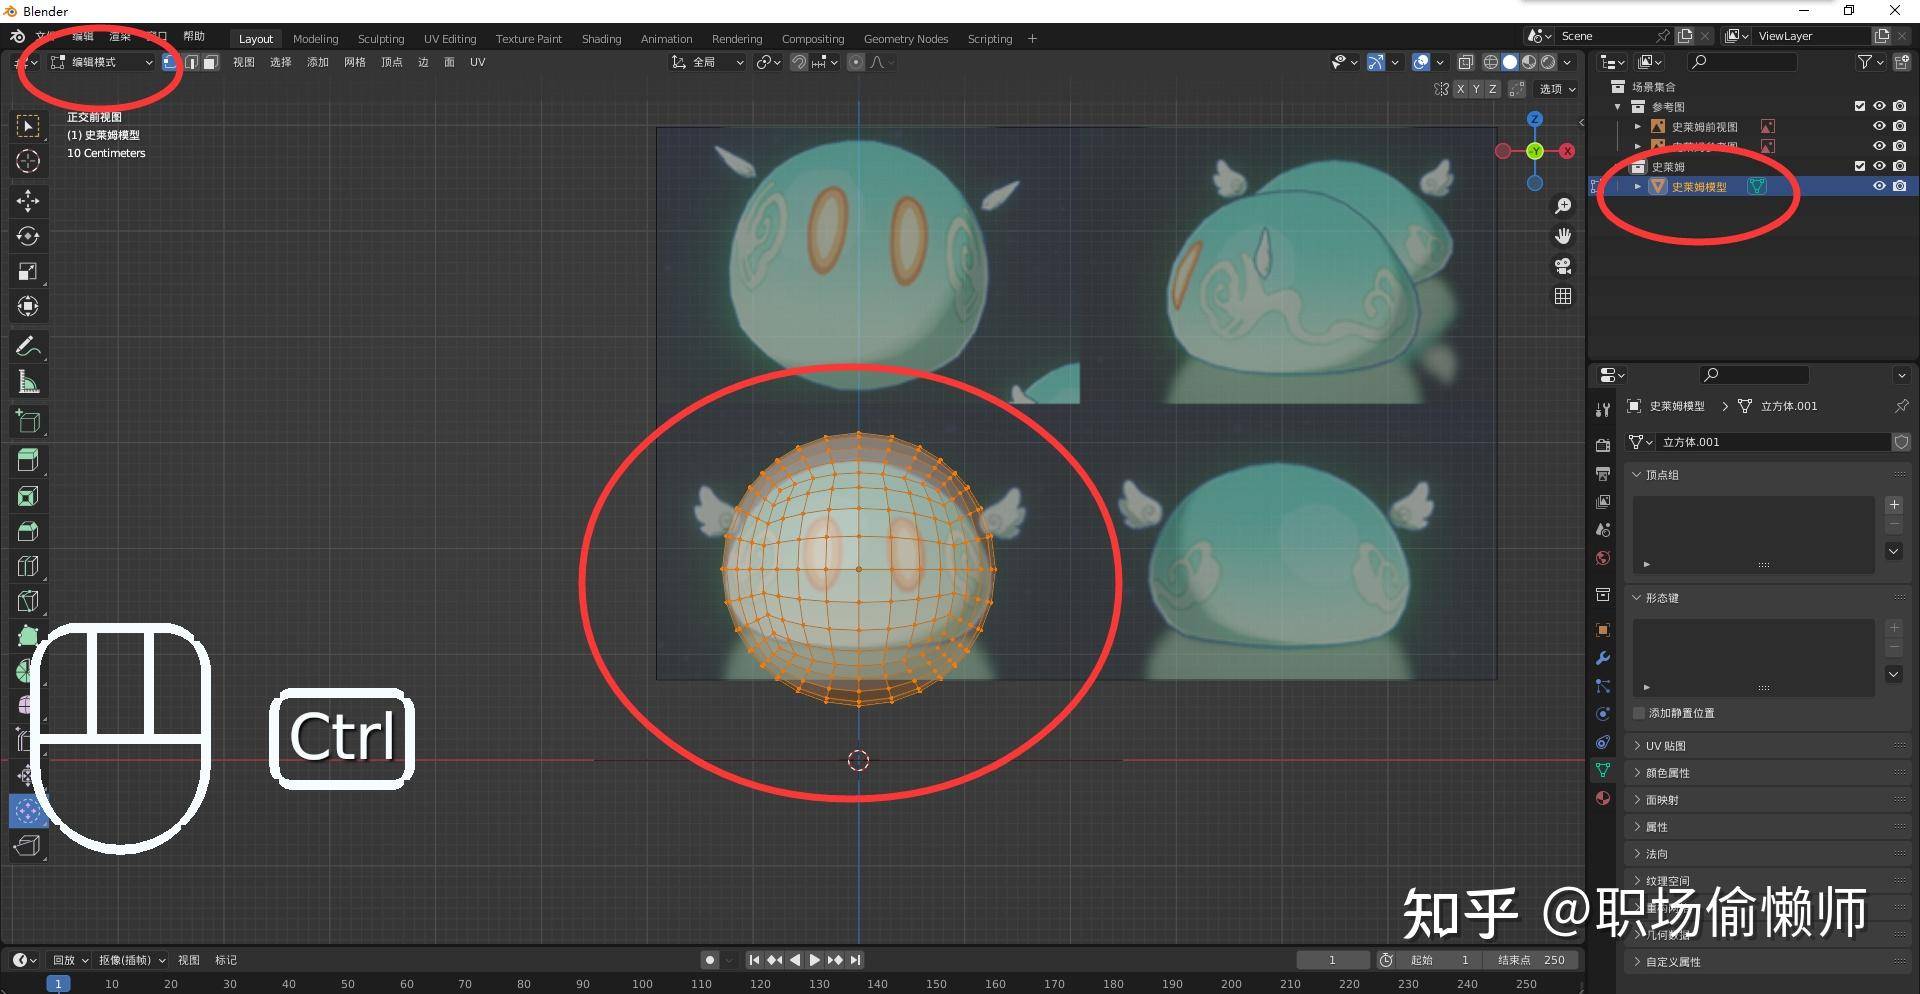Open the World properties tab

coord(1603,558)
